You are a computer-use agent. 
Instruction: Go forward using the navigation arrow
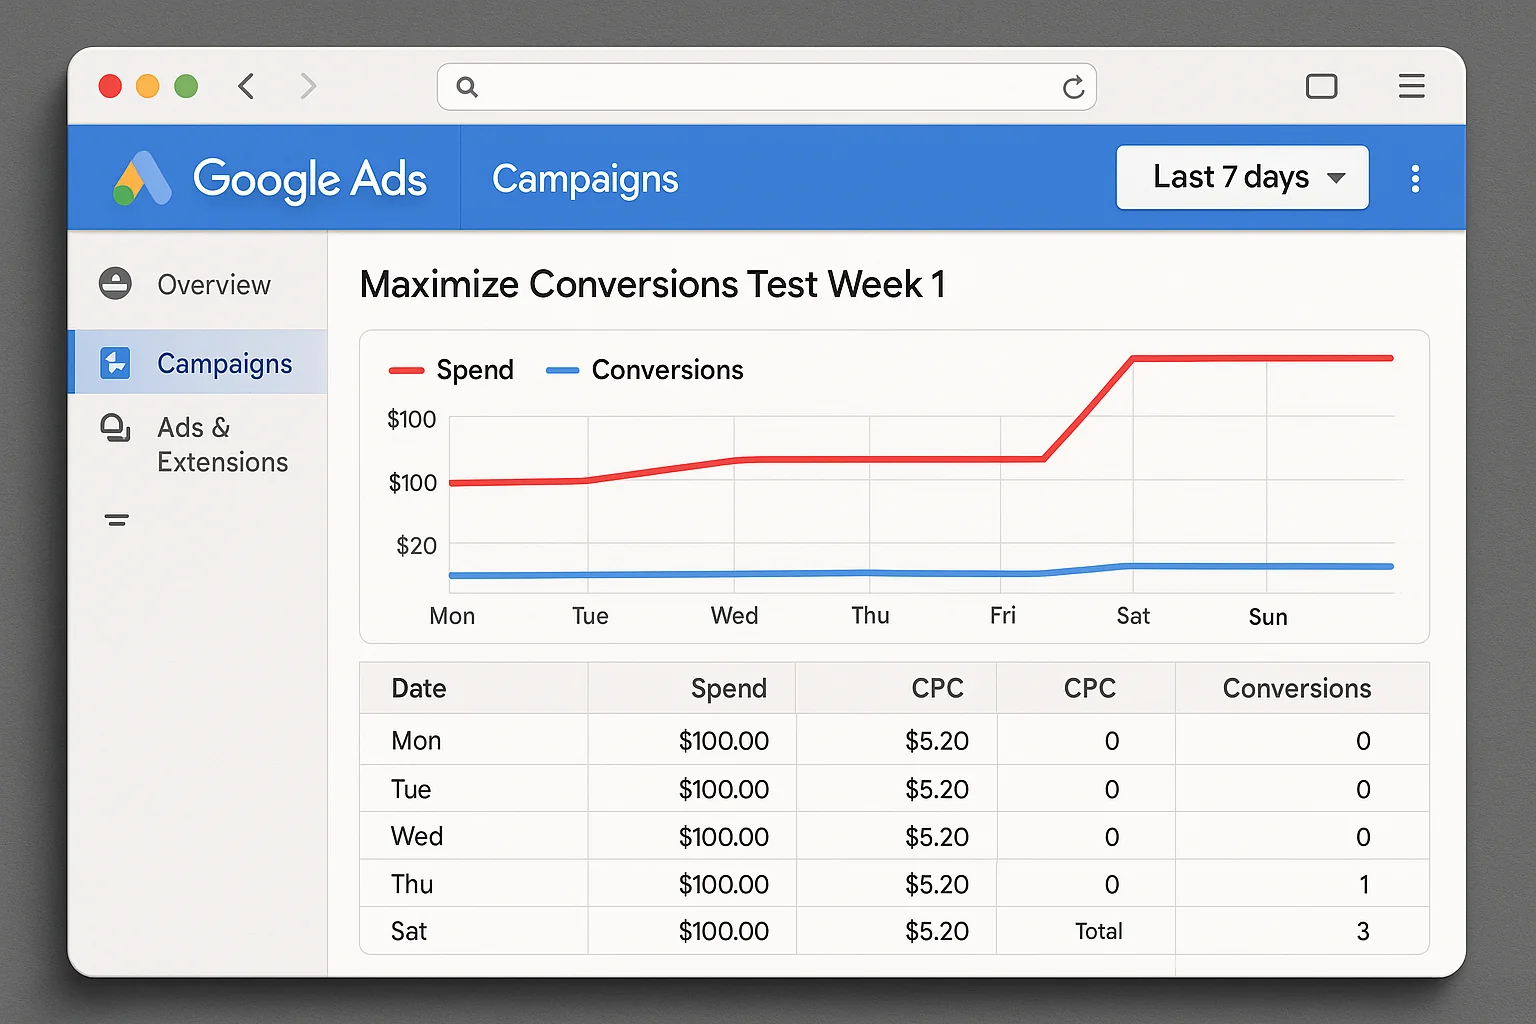point(308,86)
